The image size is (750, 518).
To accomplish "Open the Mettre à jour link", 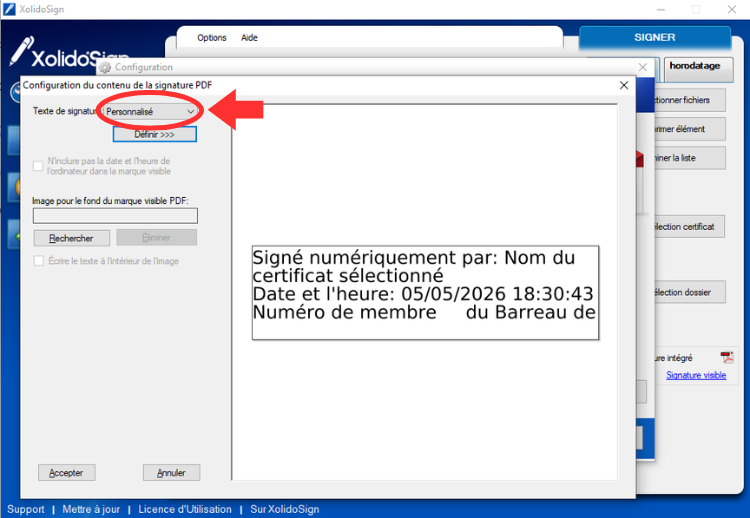I will (x=91, y=509).
